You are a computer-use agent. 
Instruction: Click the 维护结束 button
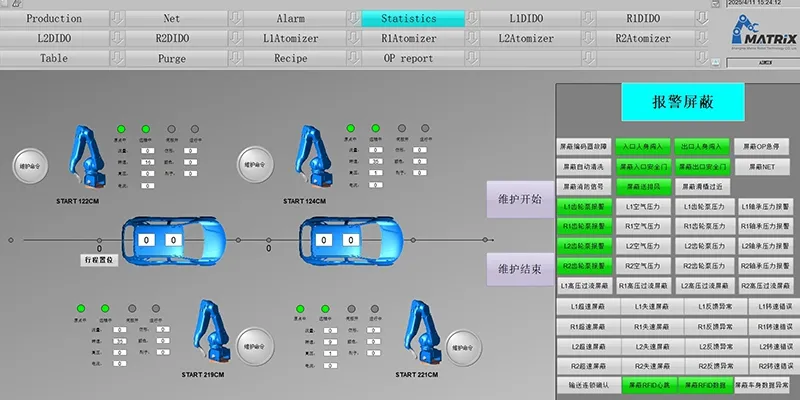pos(520,269)
